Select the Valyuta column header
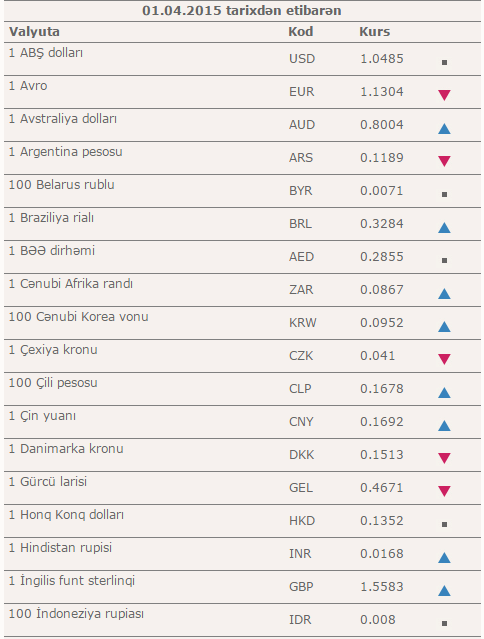 coord(34,32)
